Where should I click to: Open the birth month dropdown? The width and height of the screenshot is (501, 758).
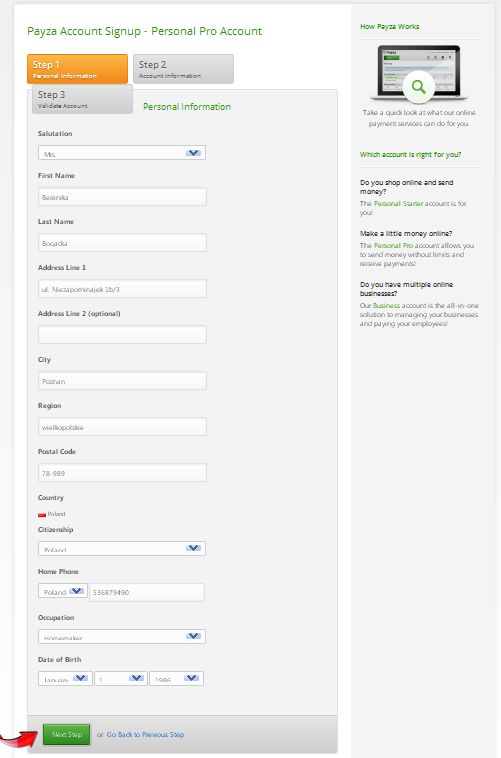[65, 678]
